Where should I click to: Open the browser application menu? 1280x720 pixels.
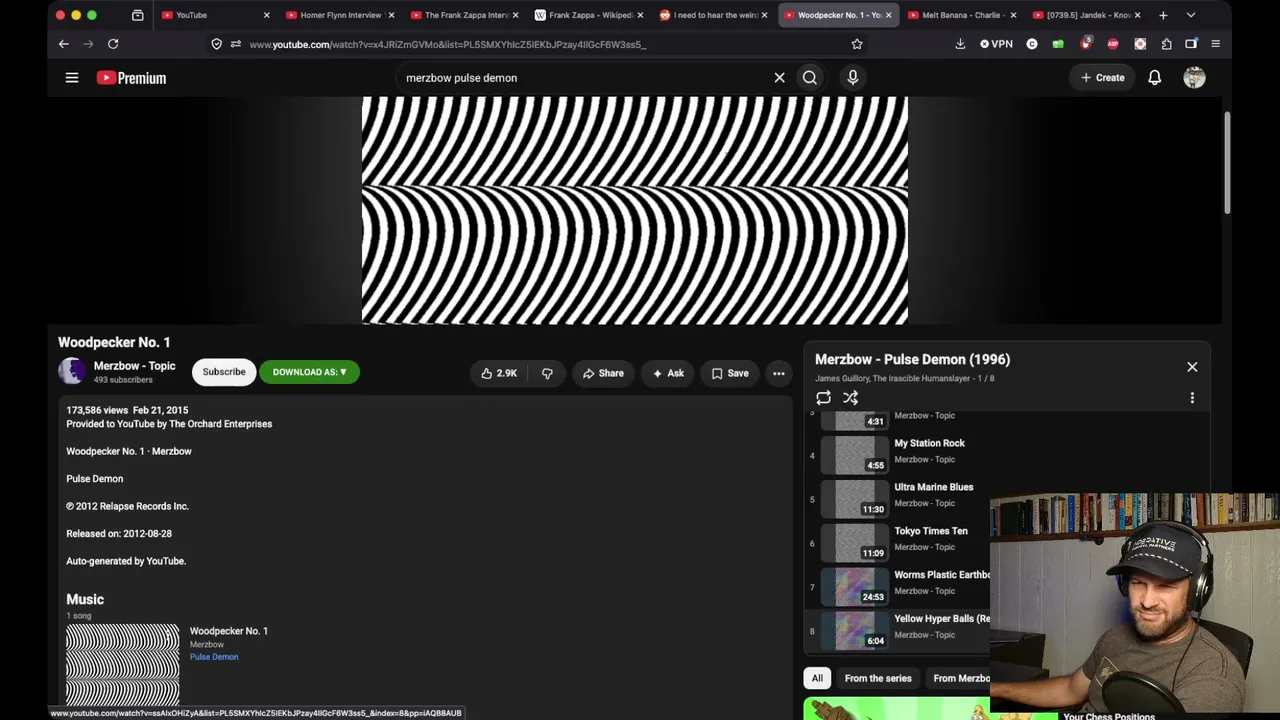pyautogui.click(x=1215, y=44)
